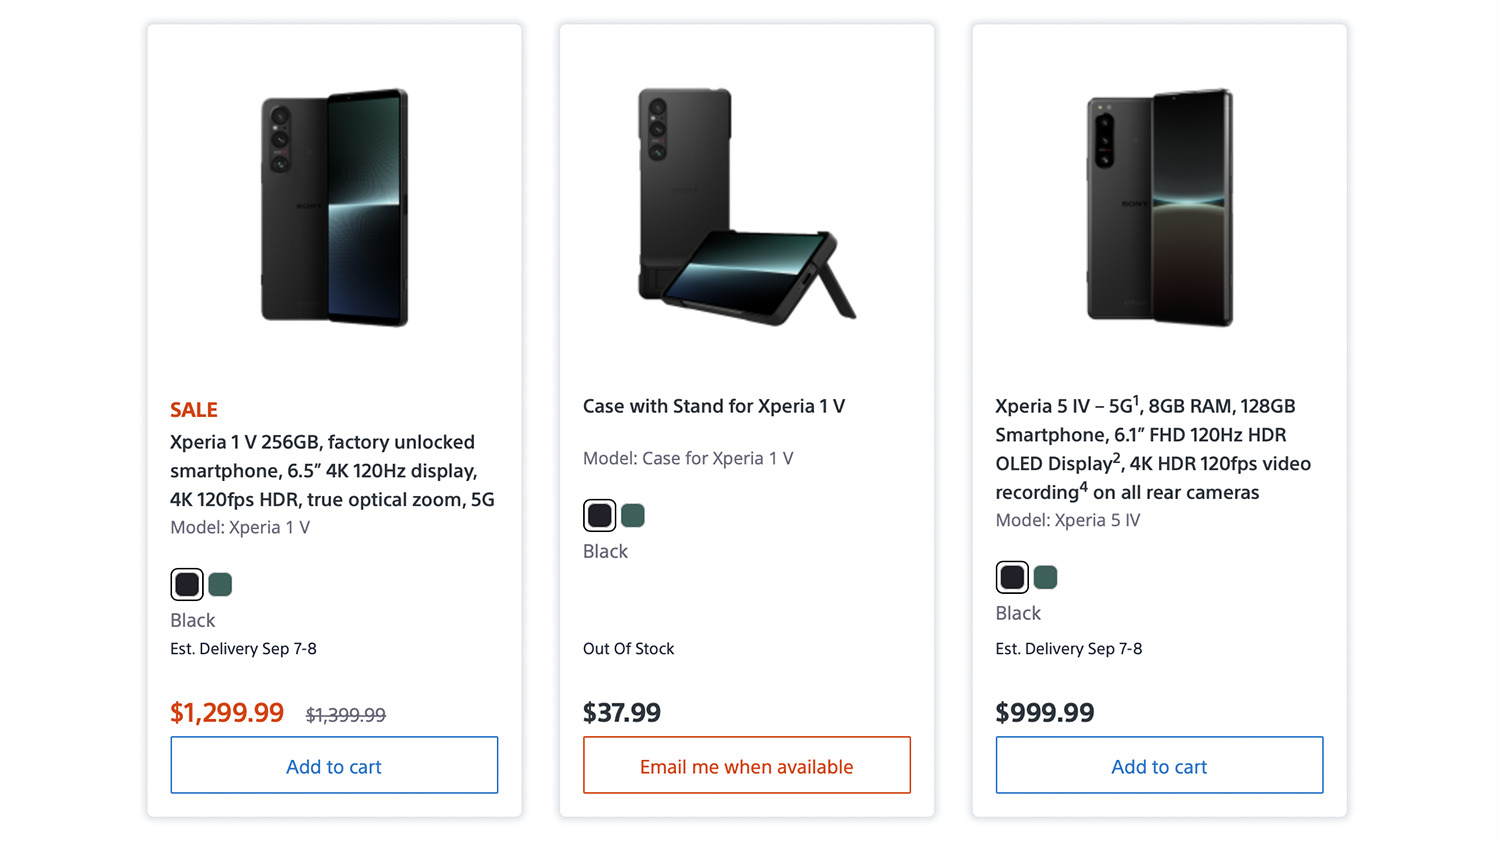The image size is (1500, 844).
Task: Click the crossed-out $1,399.99 original price
Action: click(346, 715)
